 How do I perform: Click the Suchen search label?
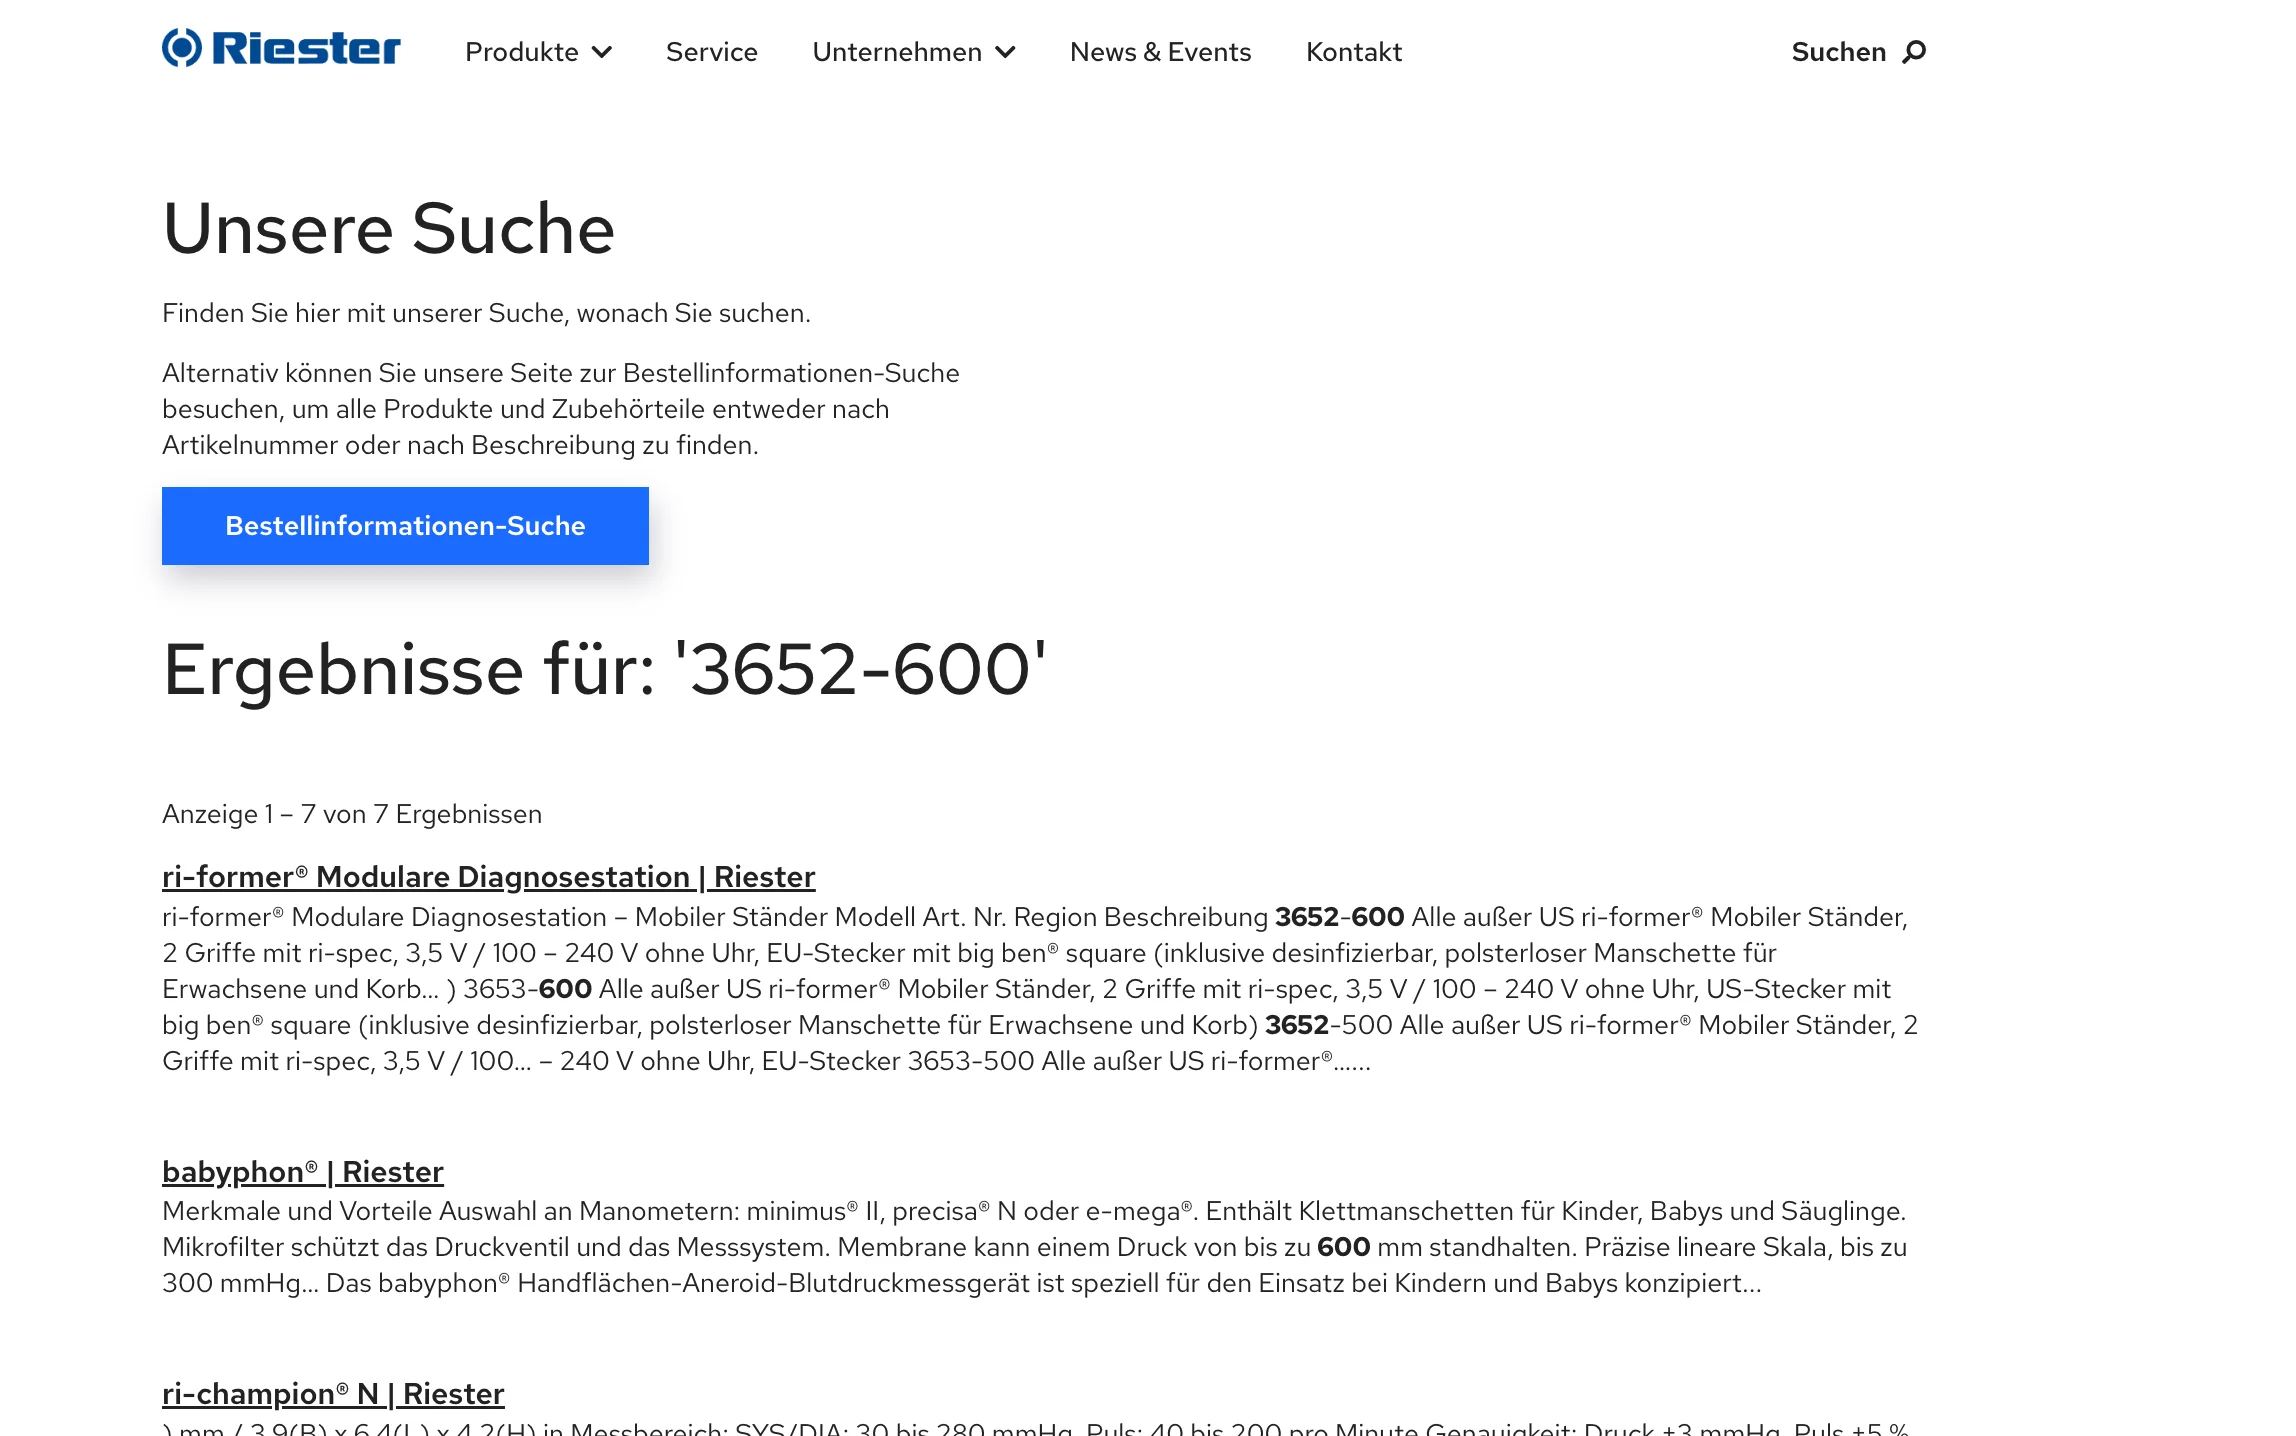(1838, 52)
